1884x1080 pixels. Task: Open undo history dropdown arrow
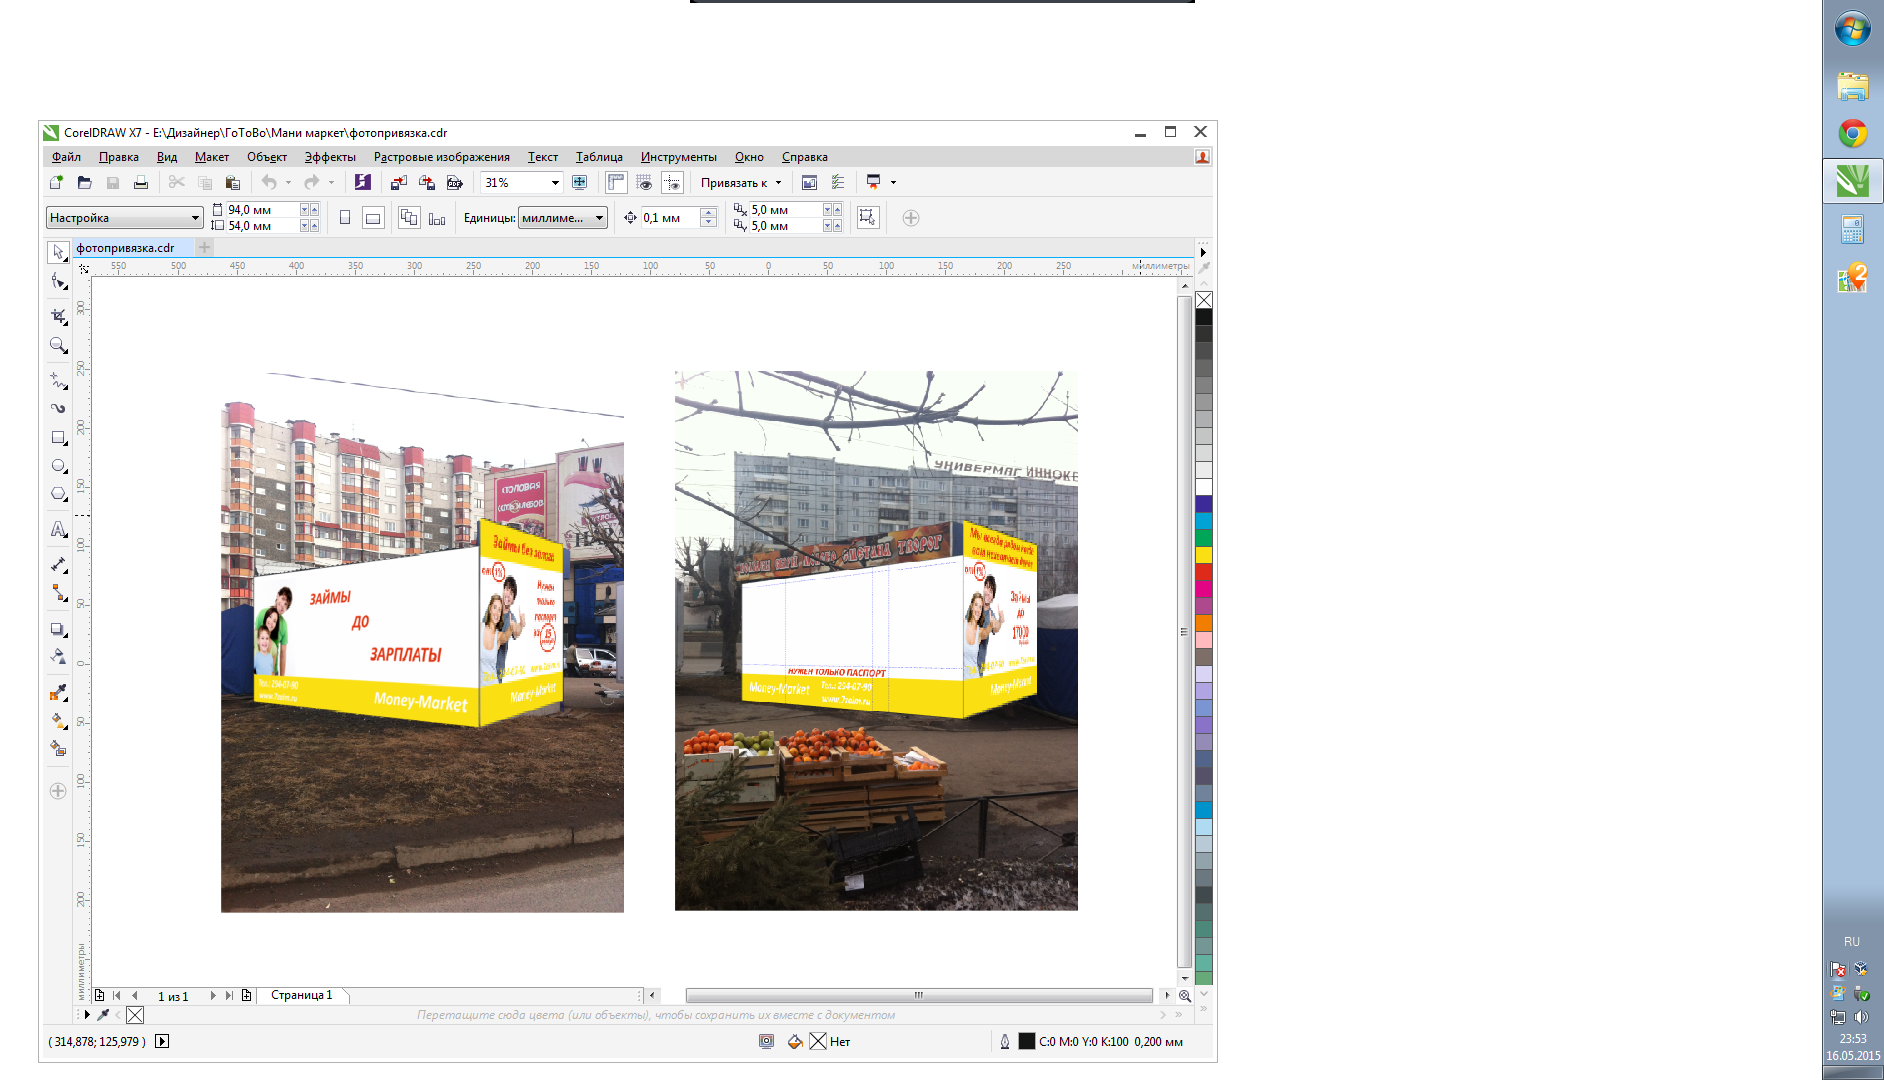coord(288,182)
